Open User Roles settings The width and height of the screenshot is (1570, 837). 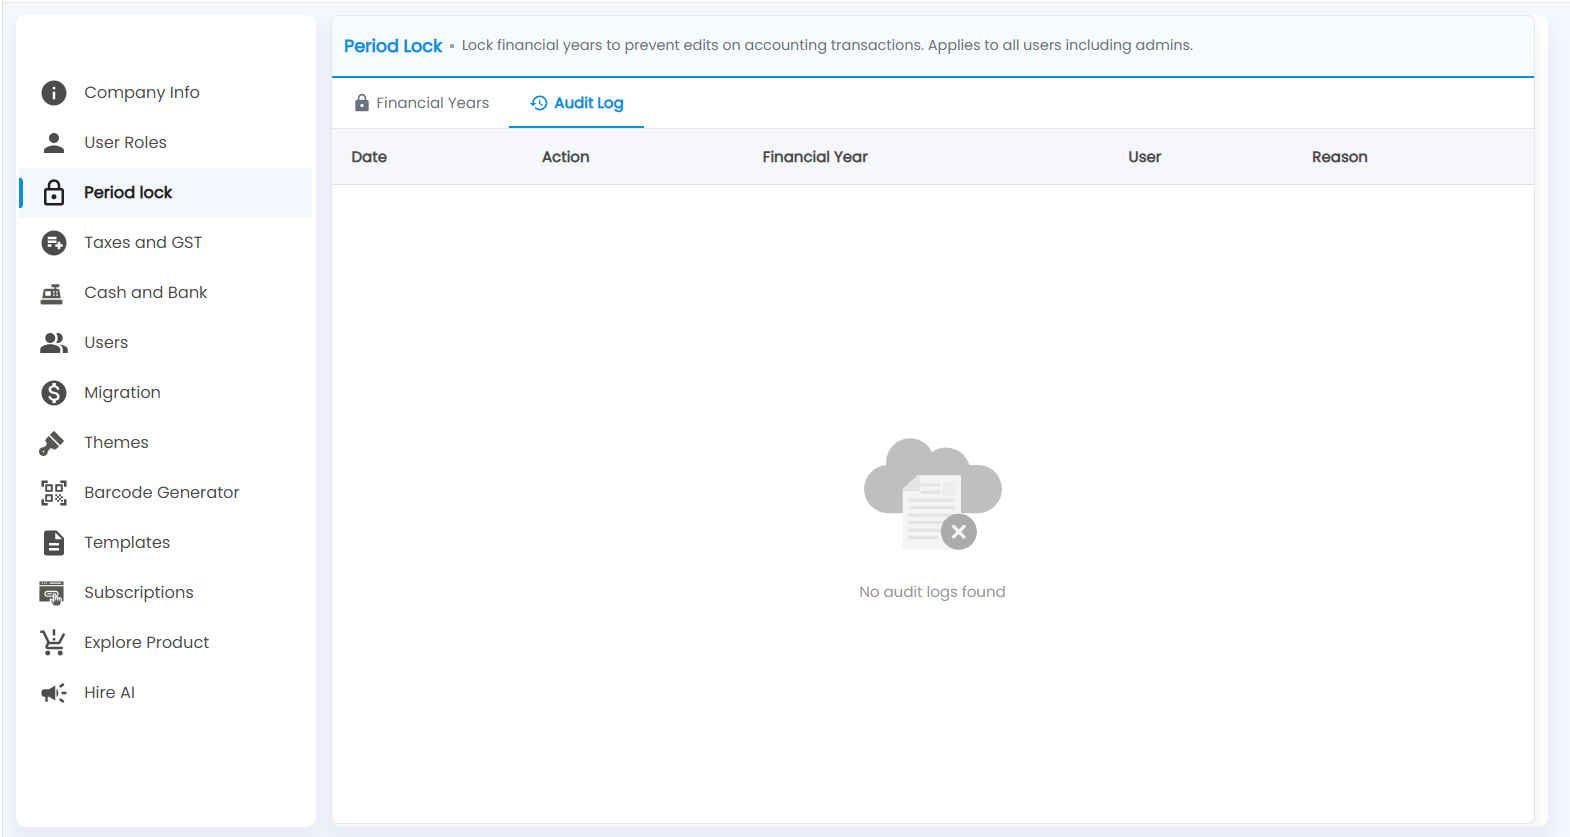pyautogui.click(x=166, y=143)
